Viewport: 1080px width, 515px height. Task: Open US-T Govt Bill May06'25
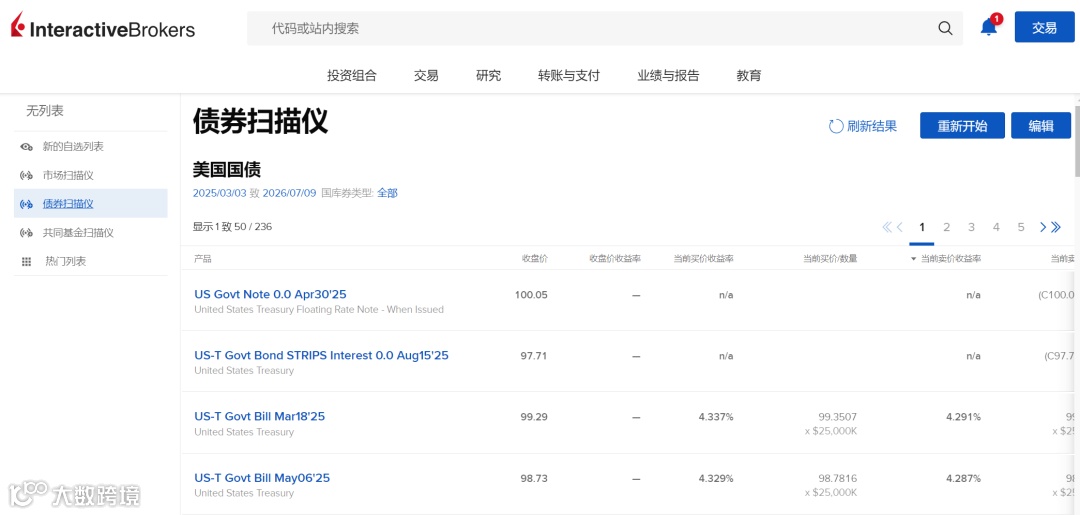[262, 478]
